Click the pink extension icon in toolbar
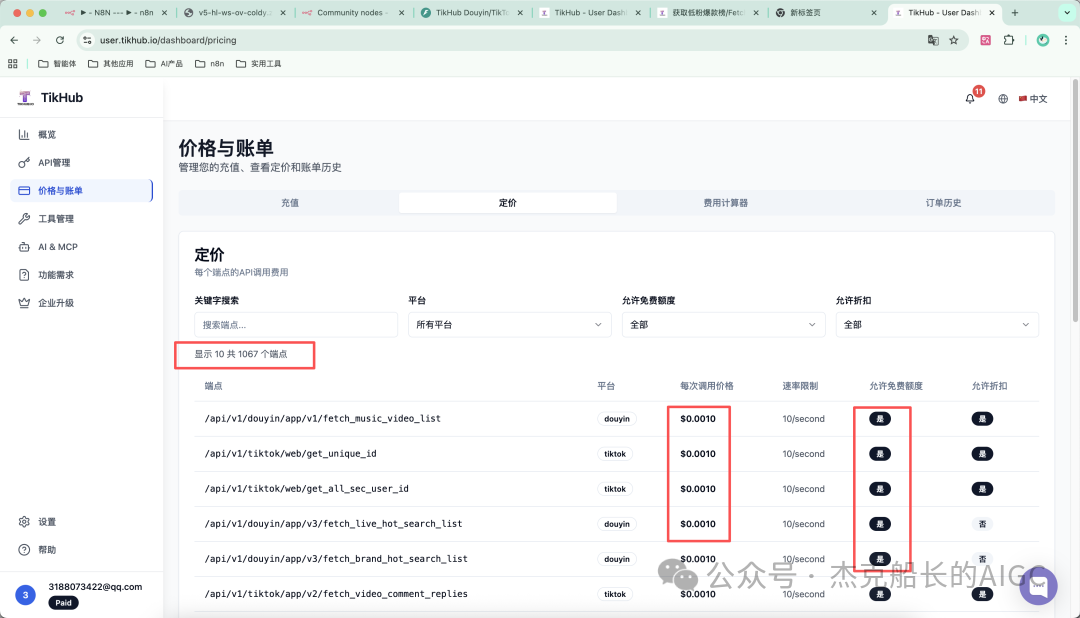The image size is (1080, 618). pos(986,40)
